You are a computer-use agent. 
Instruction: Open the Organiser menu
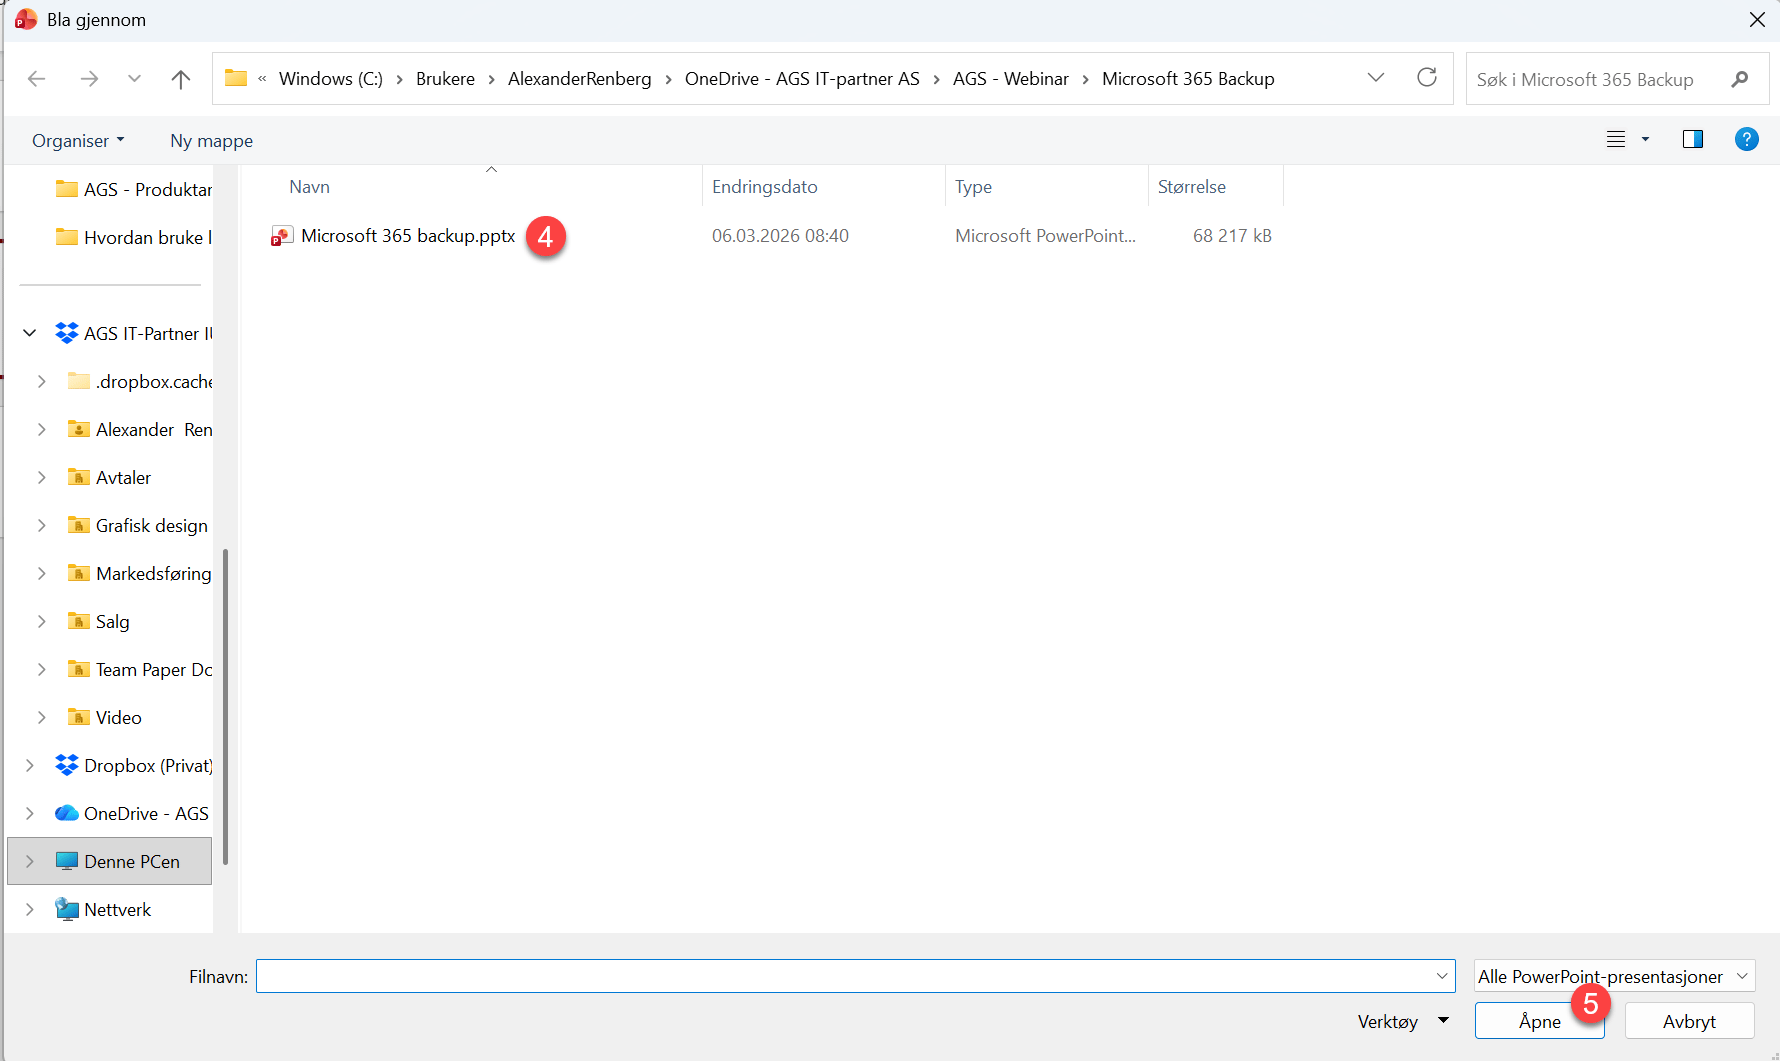78,140
